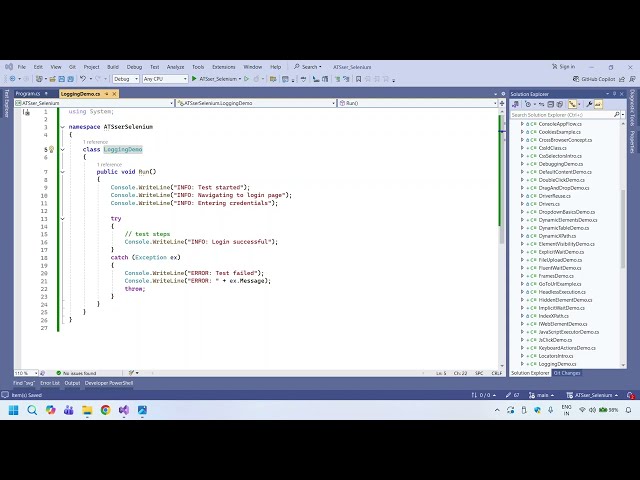Click the pending changes pencil 67 indicator

click(512, 395)
